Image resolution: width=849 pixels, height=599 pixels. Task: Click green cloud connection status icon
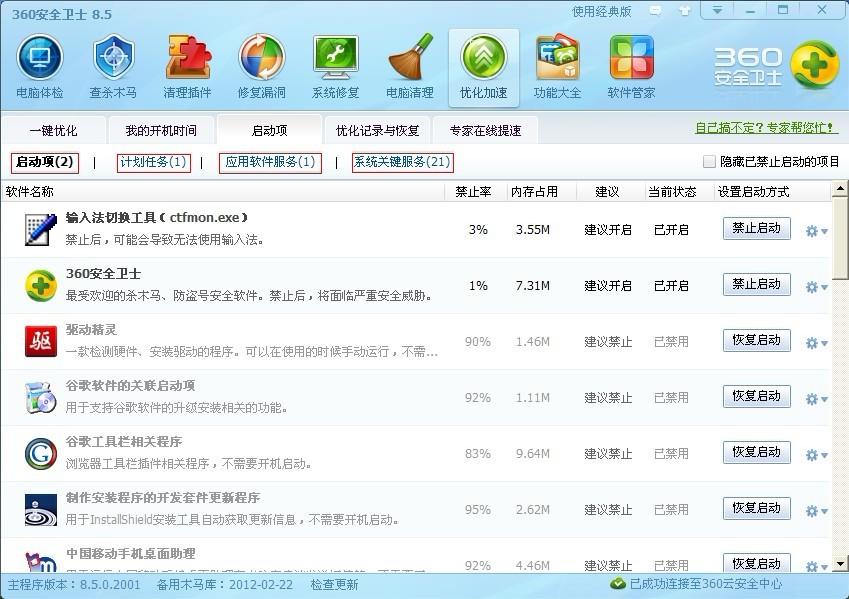(x=618, y=584)
